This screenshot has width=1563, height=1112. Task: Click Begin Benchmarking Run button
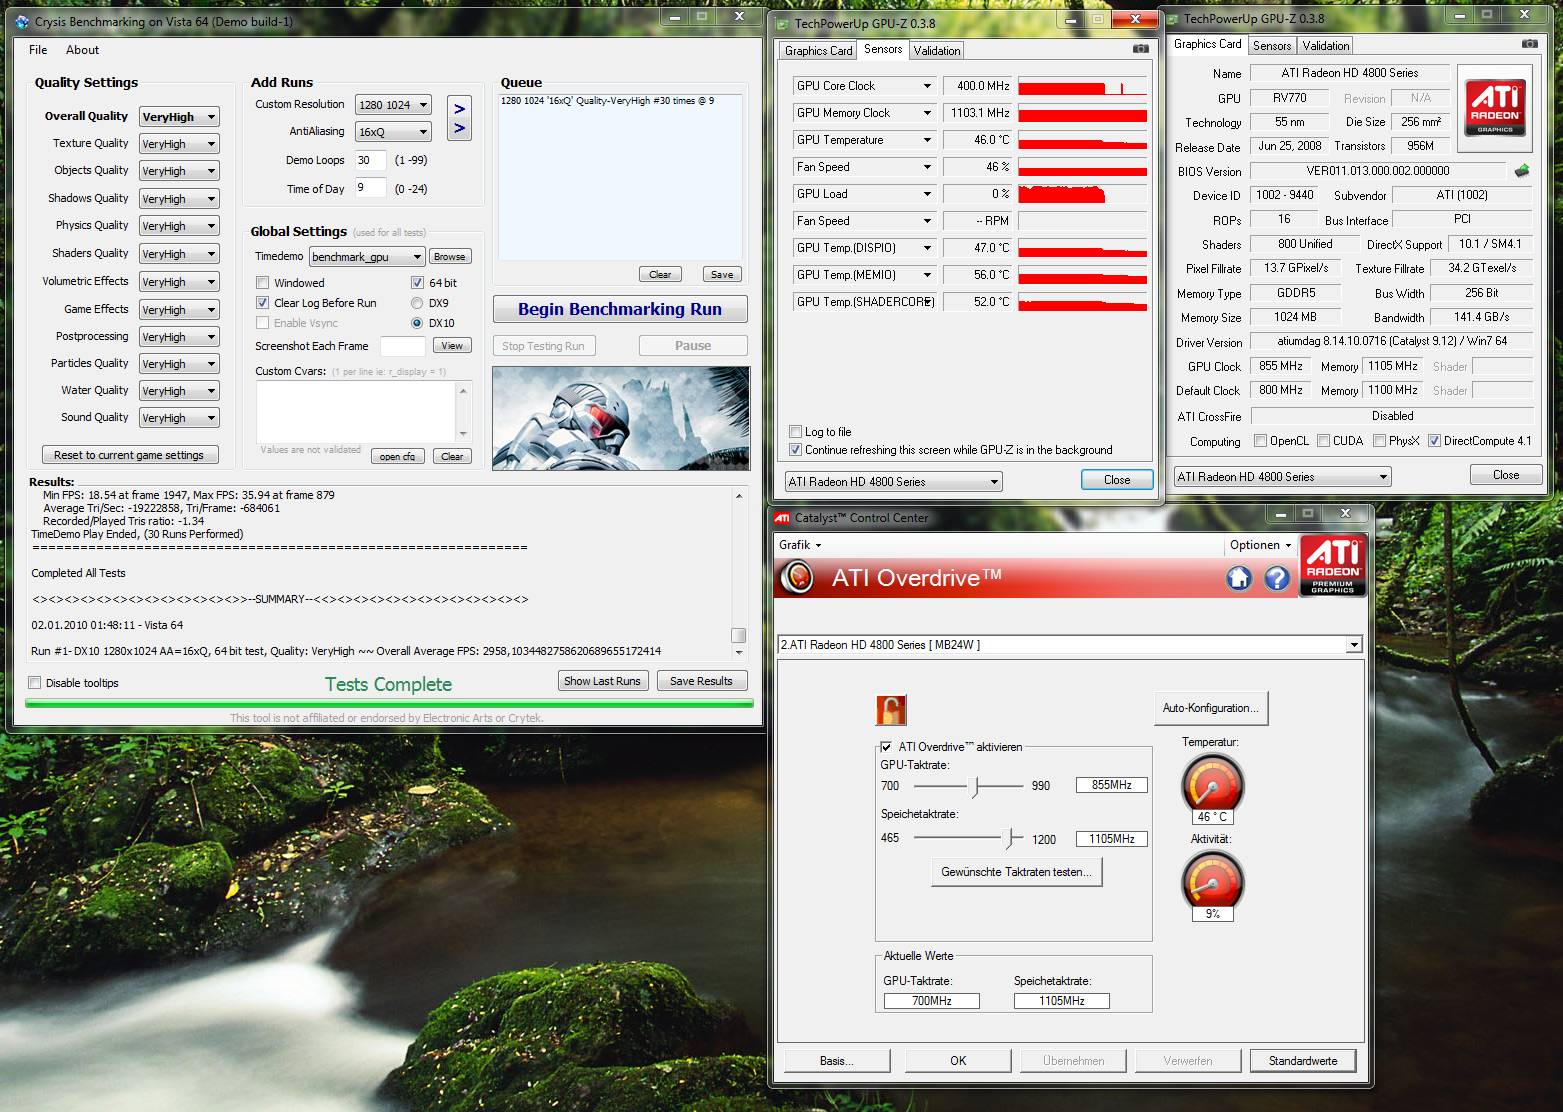tap(620, 310)
